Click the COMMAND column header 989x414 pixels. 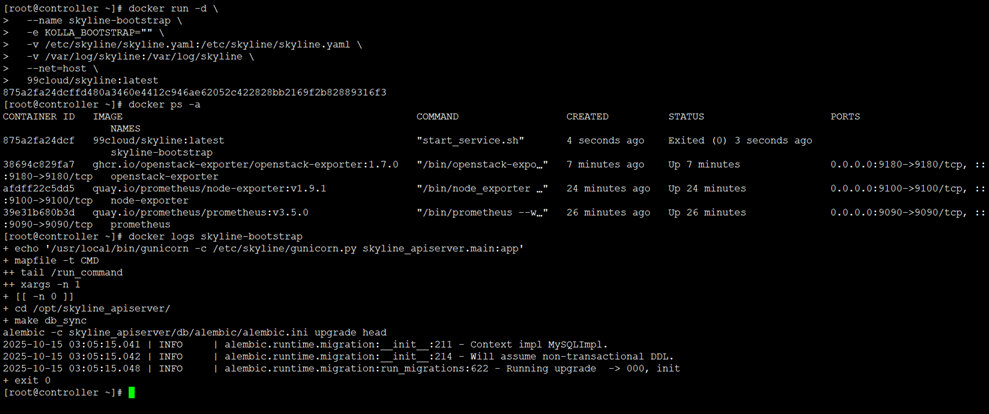click(437, 117)
